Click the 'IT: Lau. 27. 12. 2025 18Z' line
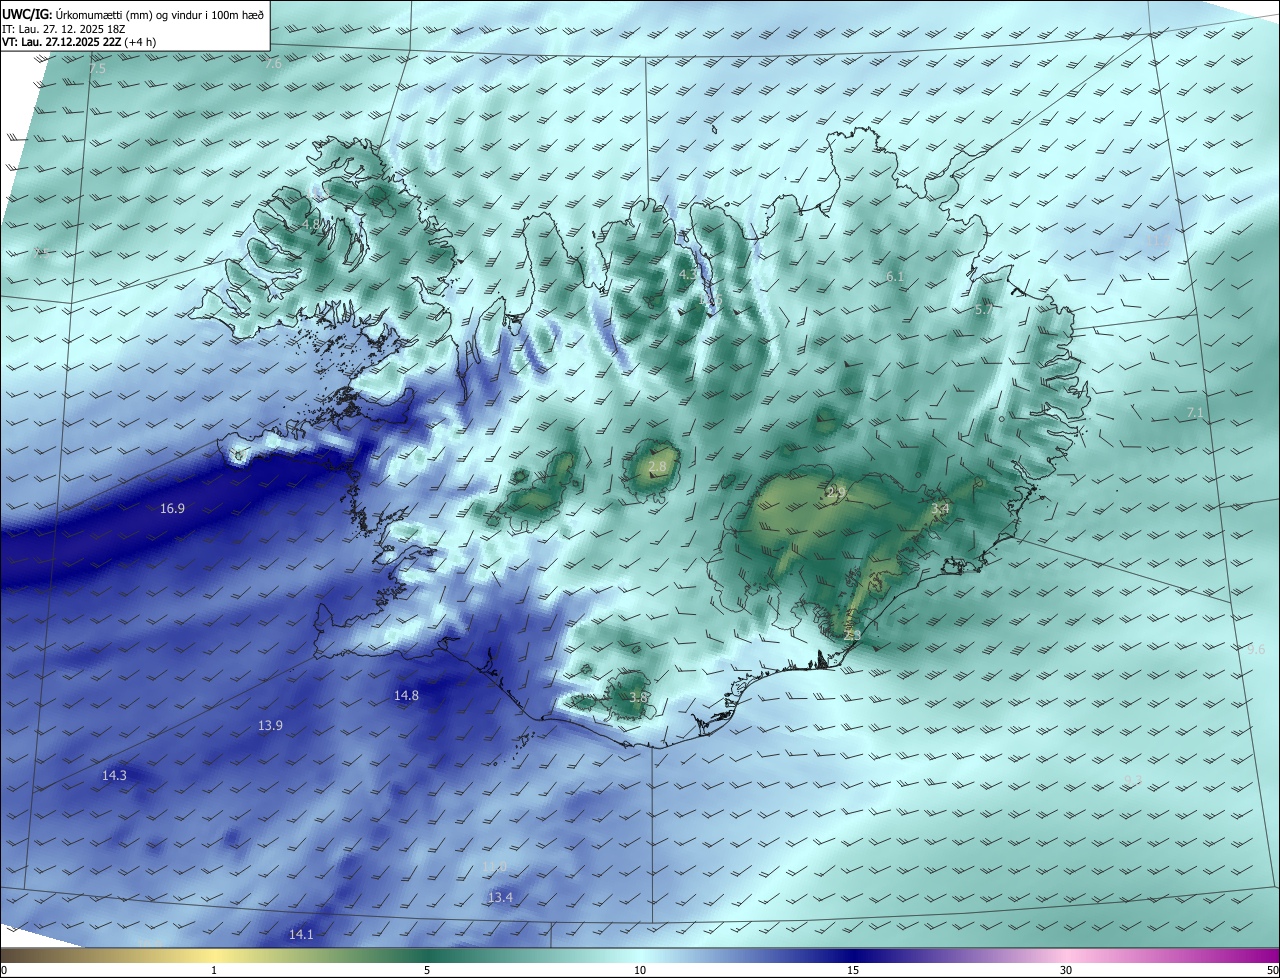1280x978 pixels. [x=63, y=29]
